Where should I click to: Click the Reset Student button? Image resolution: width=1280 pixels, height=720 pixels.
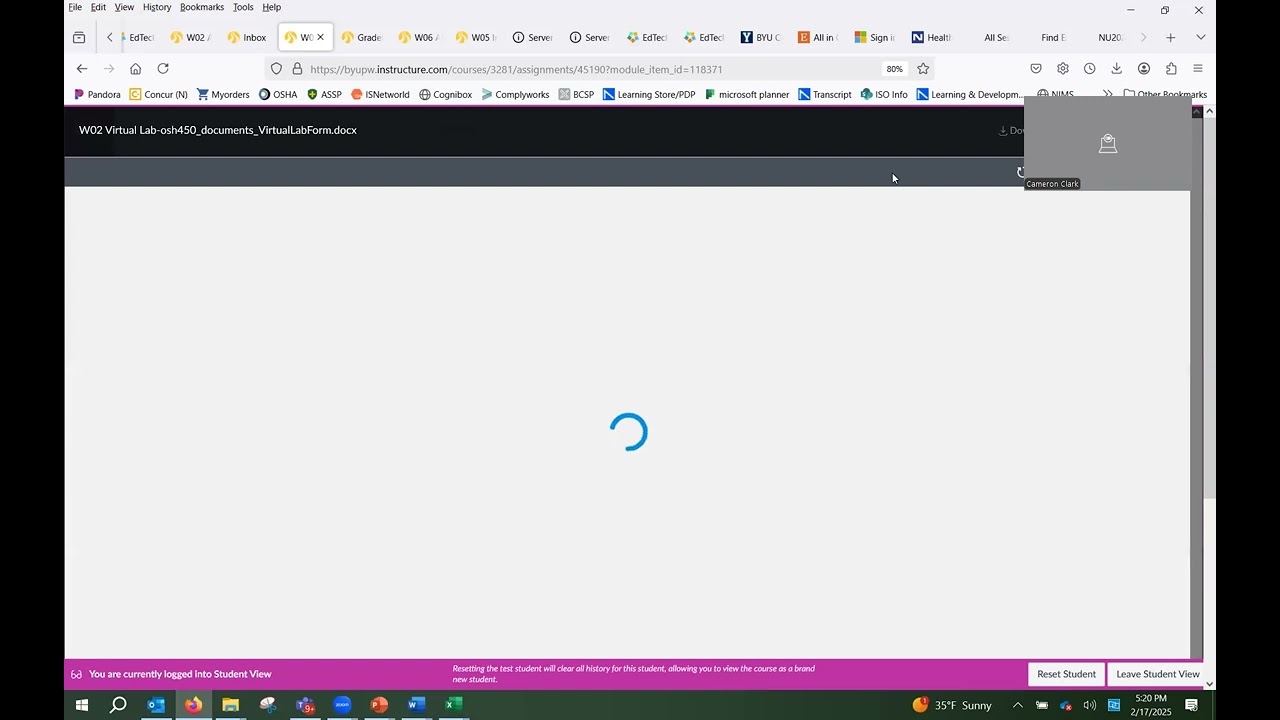point(1066,674)
